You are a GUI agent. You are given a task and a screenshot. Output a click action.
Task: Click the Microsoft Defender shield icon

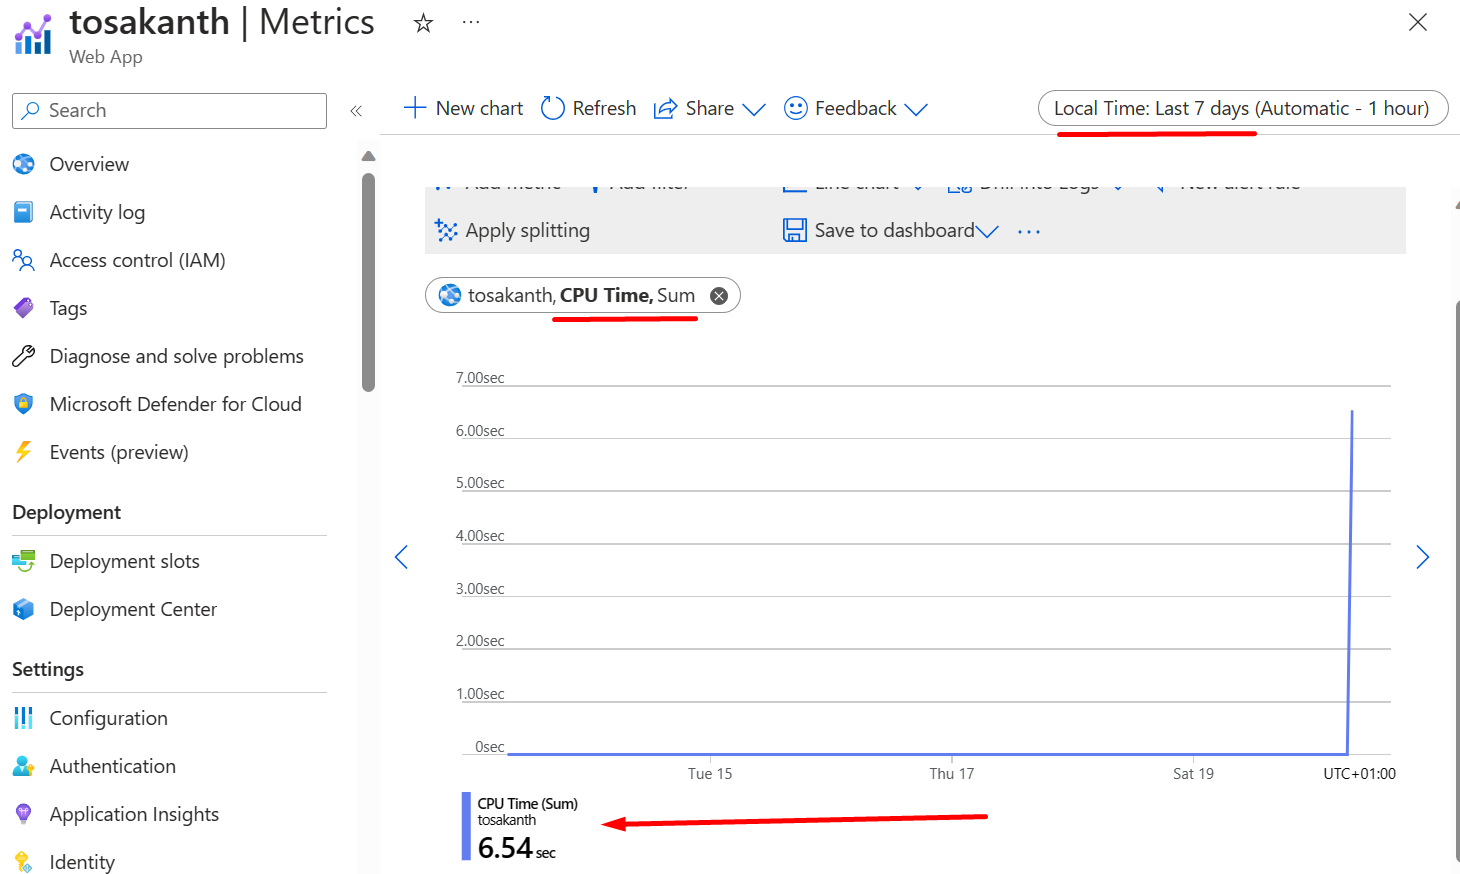click(24, 404)
